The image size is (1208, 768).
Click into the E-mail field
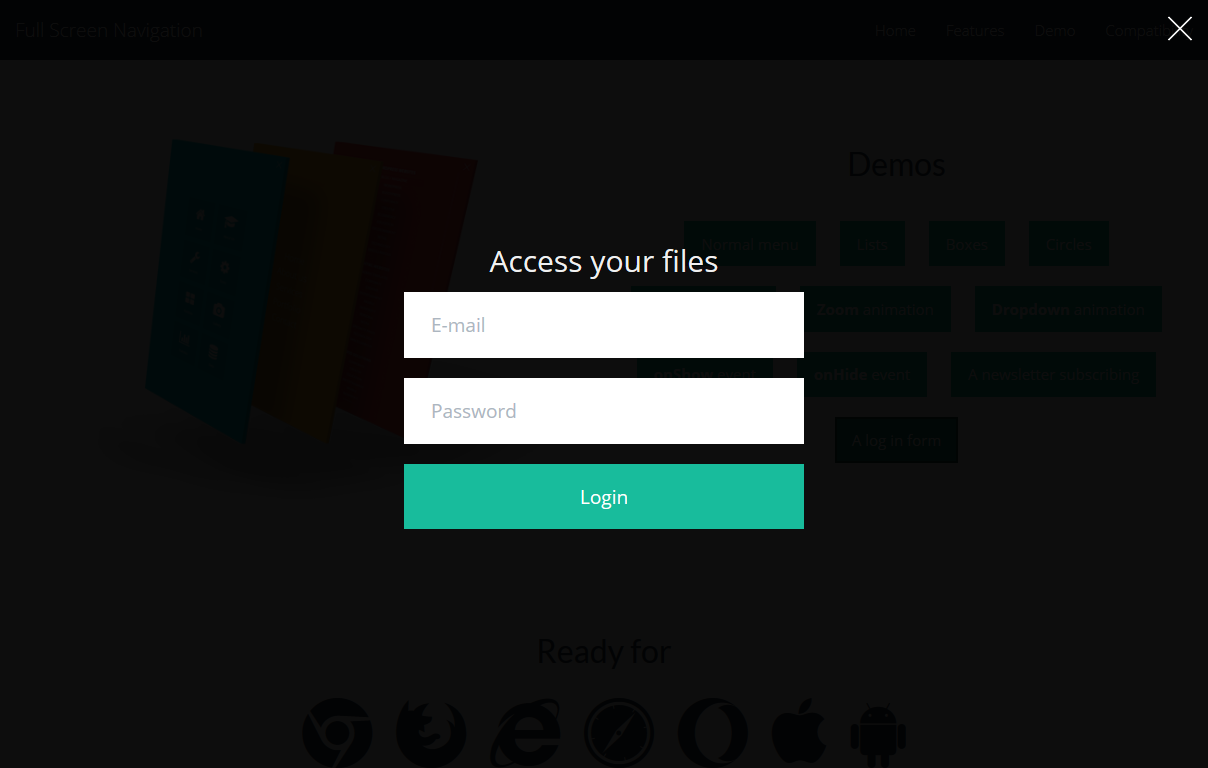coord(604,325)
